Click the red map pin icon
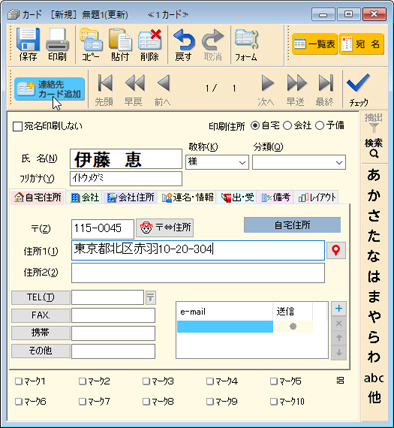 tap(336, 250)
